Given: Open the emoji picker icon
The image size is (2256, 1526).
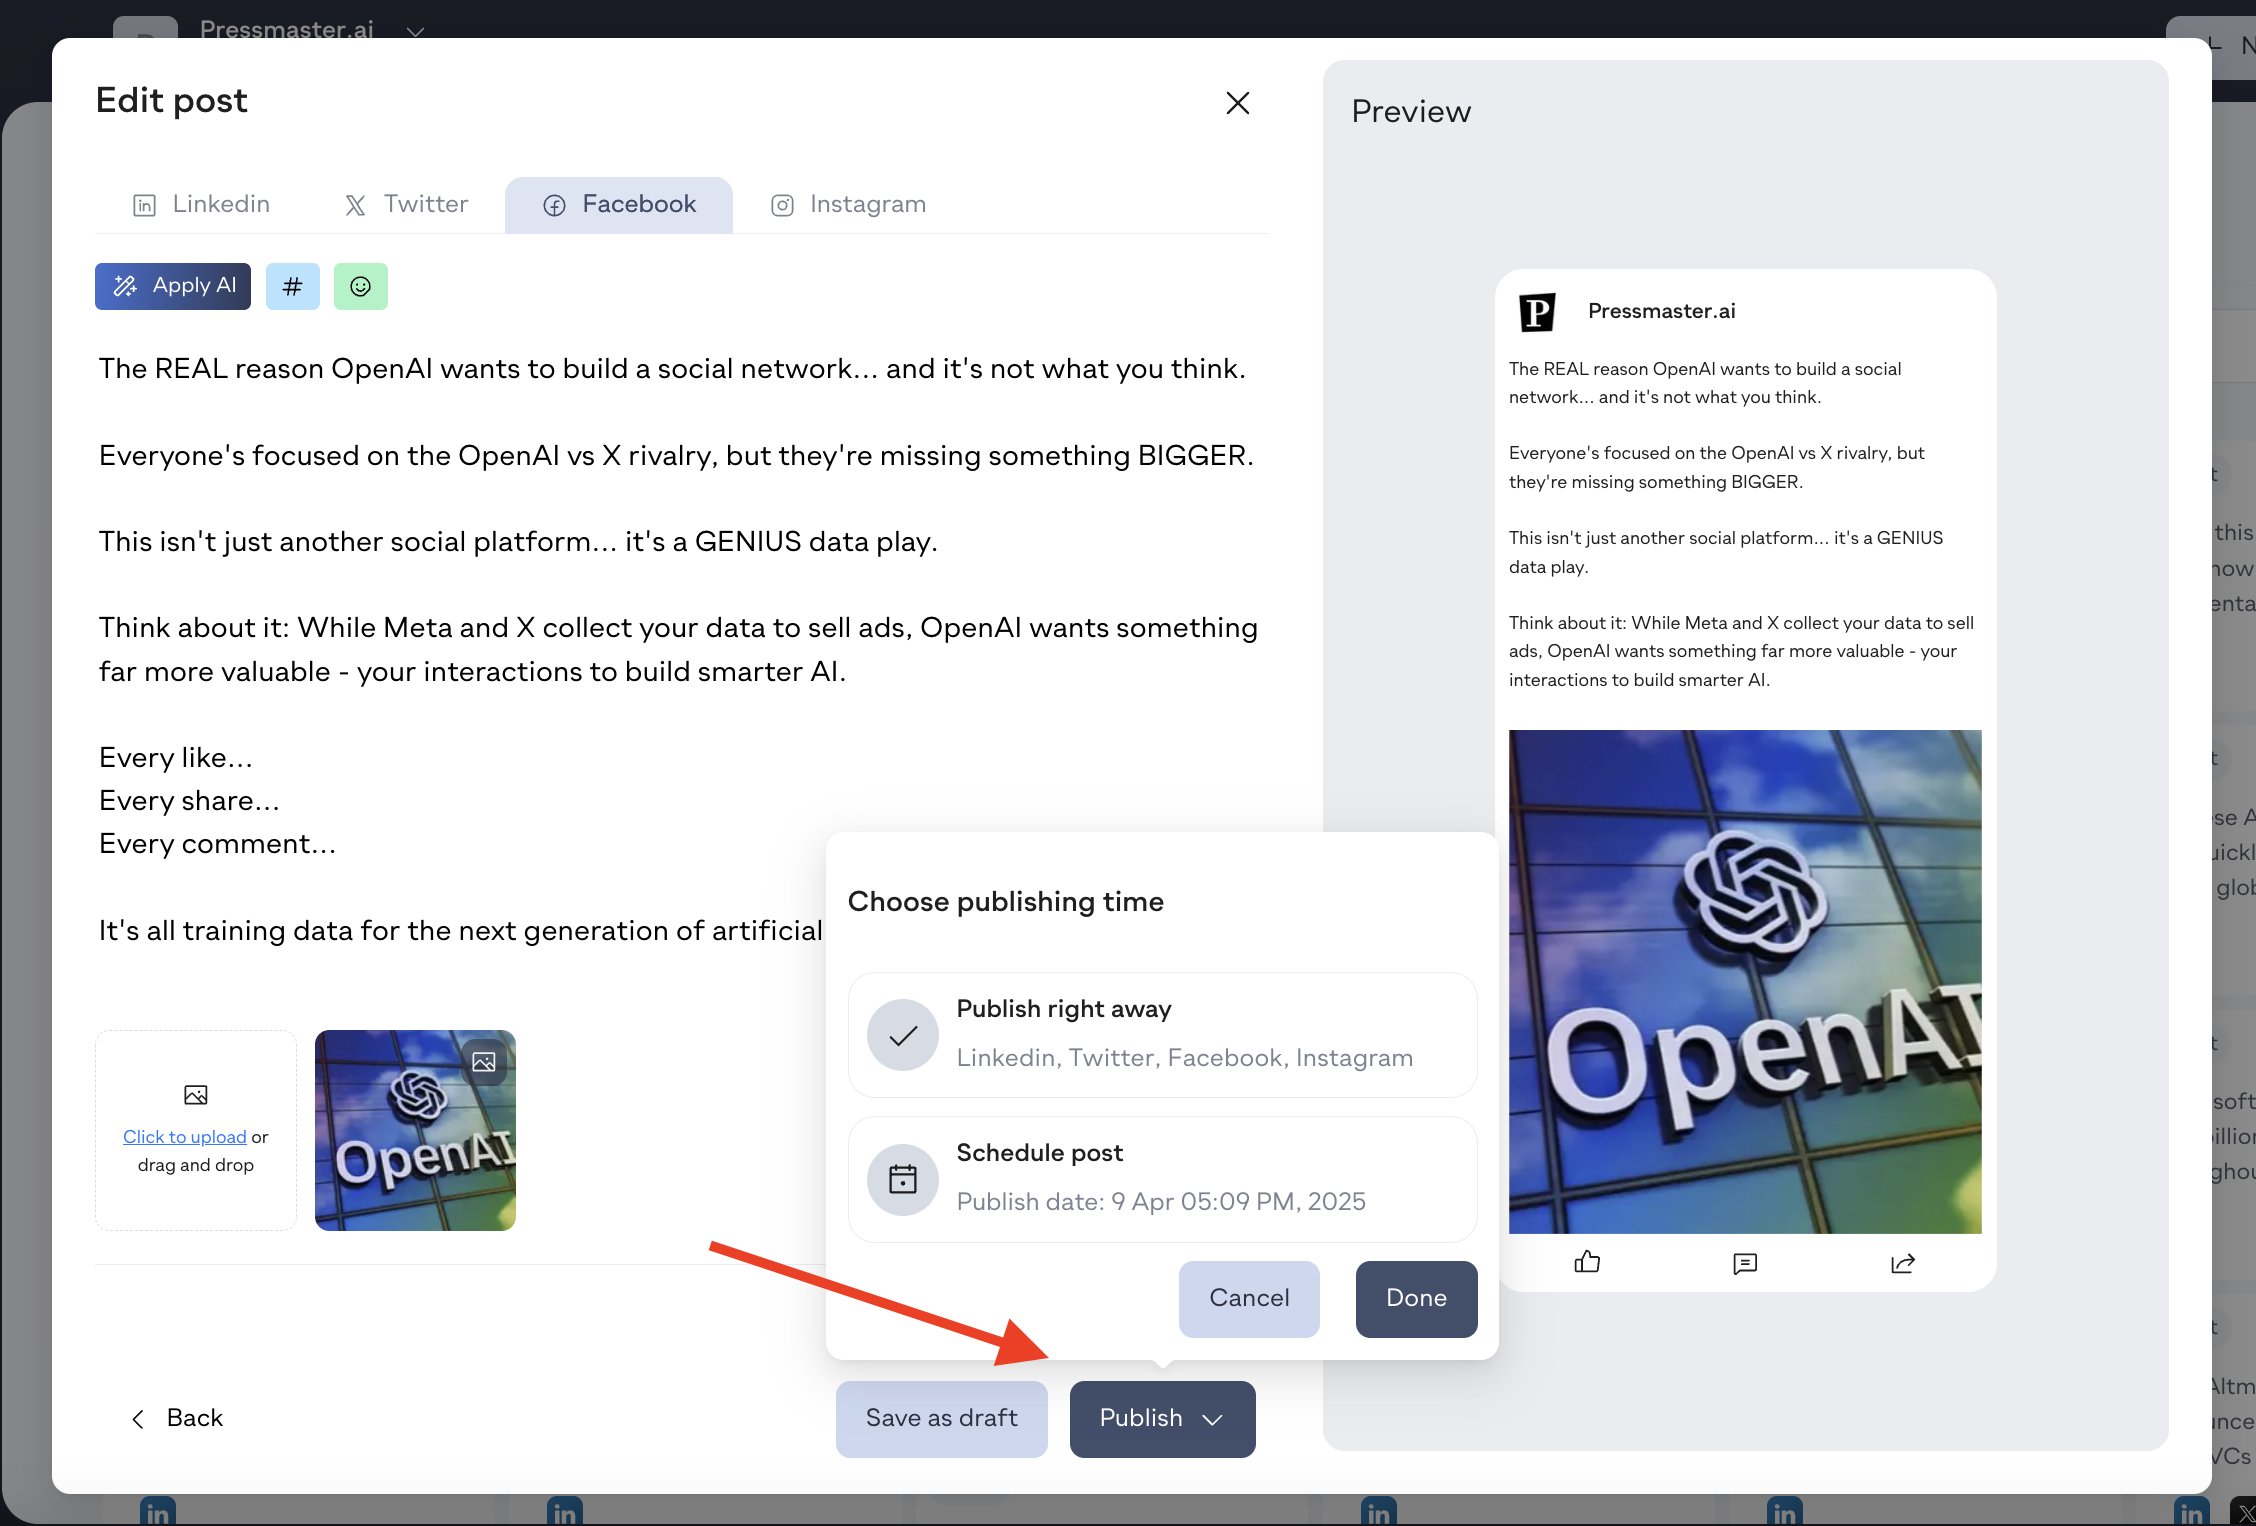Looking at the screenshot, I should (x=360, y=286).
